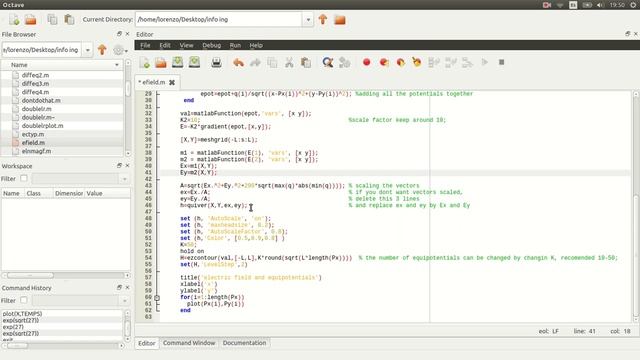Click the Paste icon in the main toolbar

(x=69, y=19)
